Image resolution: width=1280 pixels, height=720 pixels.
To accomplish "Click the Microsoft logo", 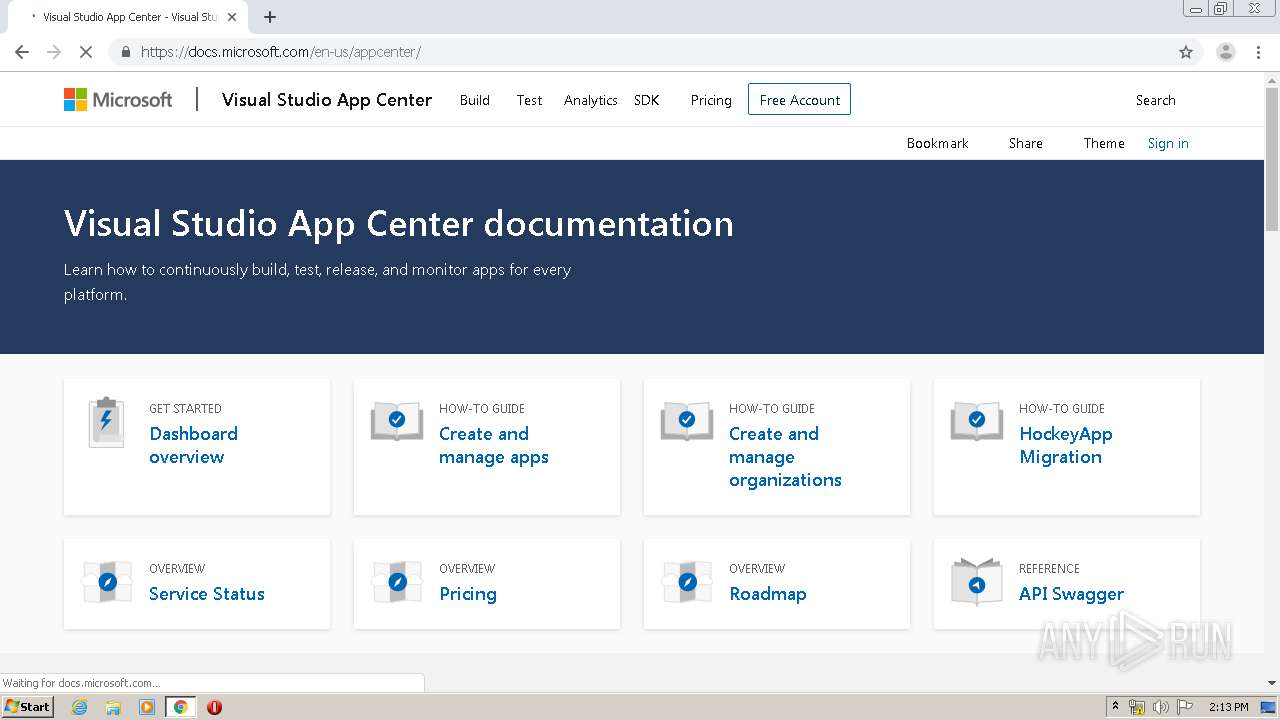I will pos(118,99).
